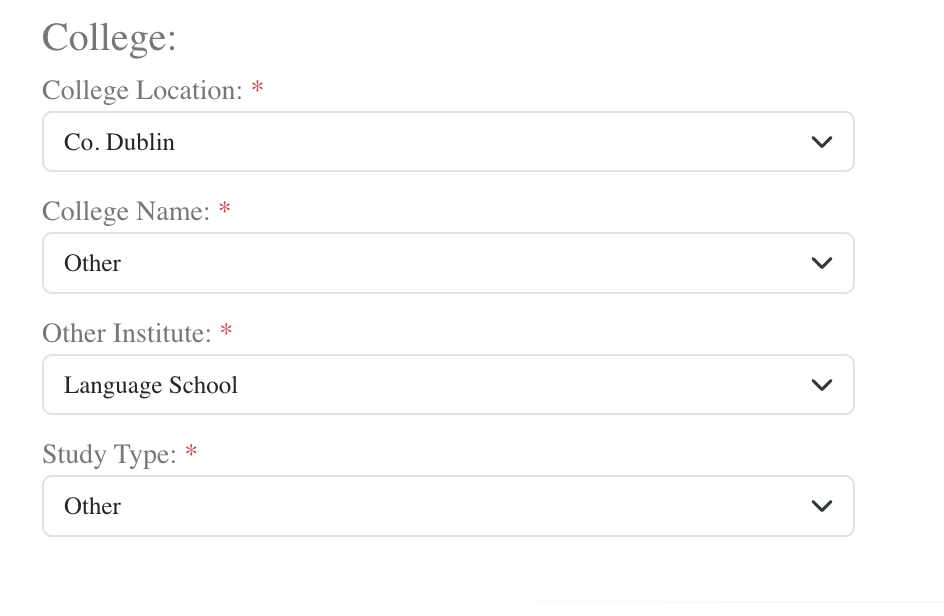Screen dimensions: 944x616
Task: Click the chevron arrow in College Location field
Action: click(822, 142)
